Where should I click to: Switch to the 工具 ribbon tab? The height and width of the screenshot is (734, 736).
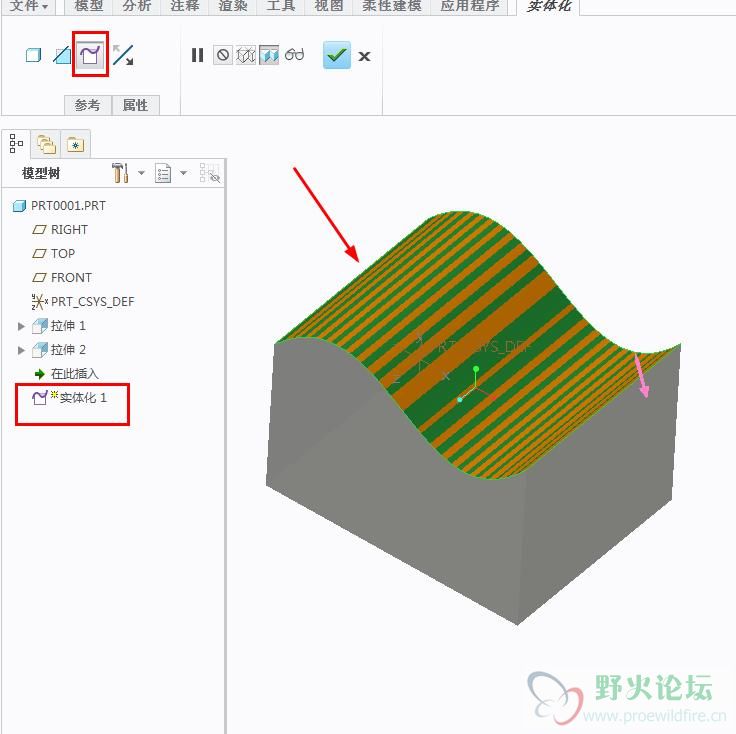[280, 7]
